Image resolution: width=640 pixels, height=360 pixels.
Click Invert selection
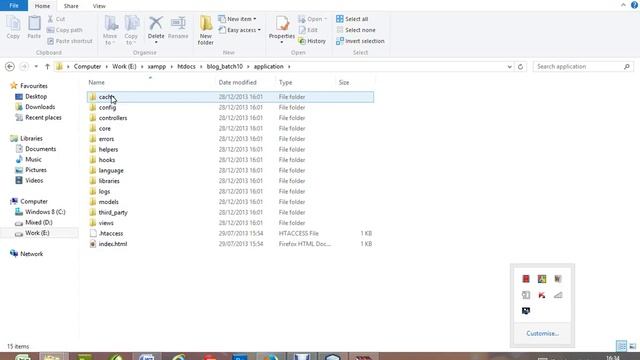coord(360,41)
